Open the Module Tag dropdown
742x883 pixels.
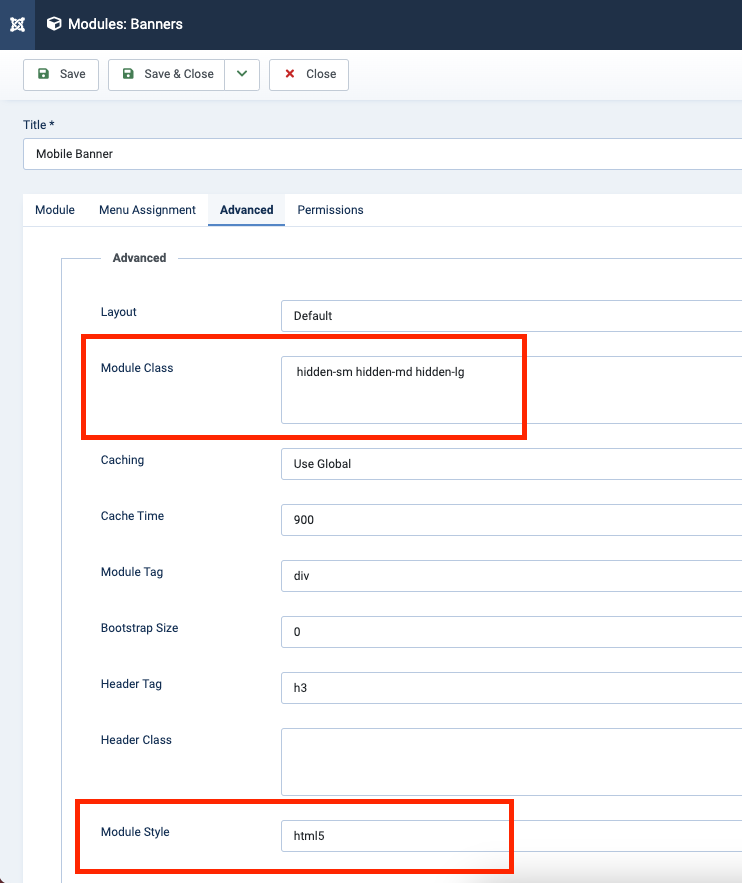[x=511, y=576]
